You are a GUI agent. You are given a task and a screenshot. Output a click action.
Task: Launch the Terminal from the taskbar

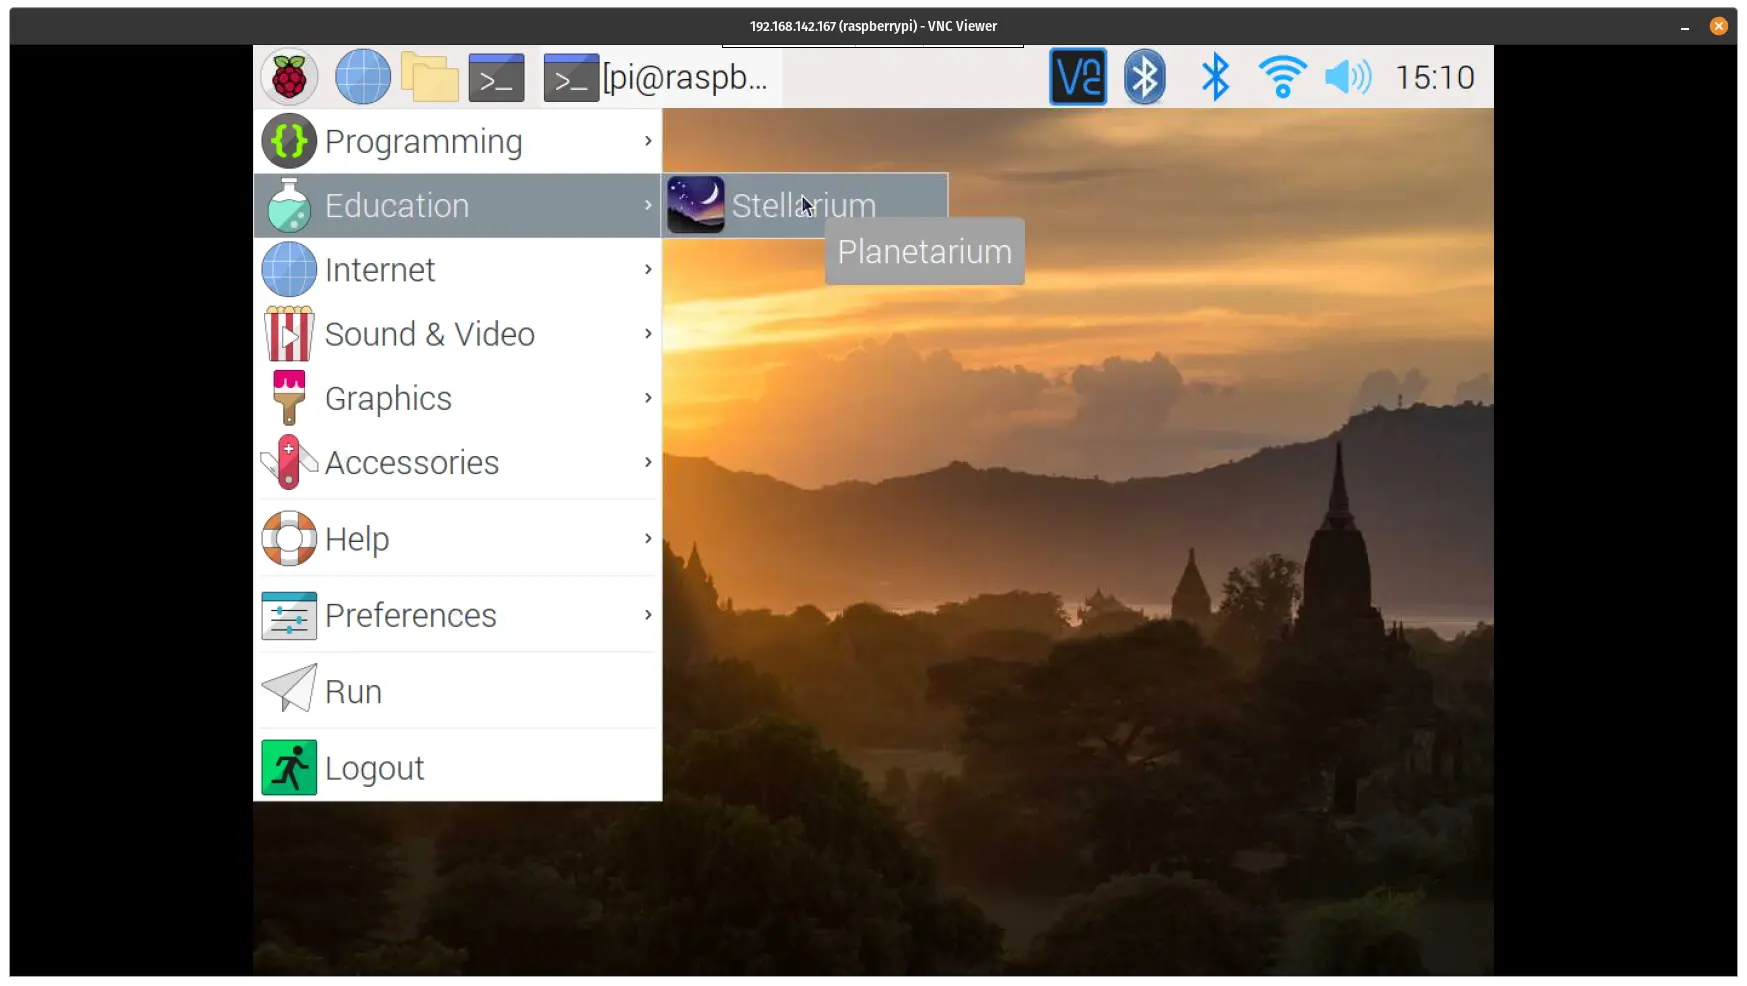[496, 78]
